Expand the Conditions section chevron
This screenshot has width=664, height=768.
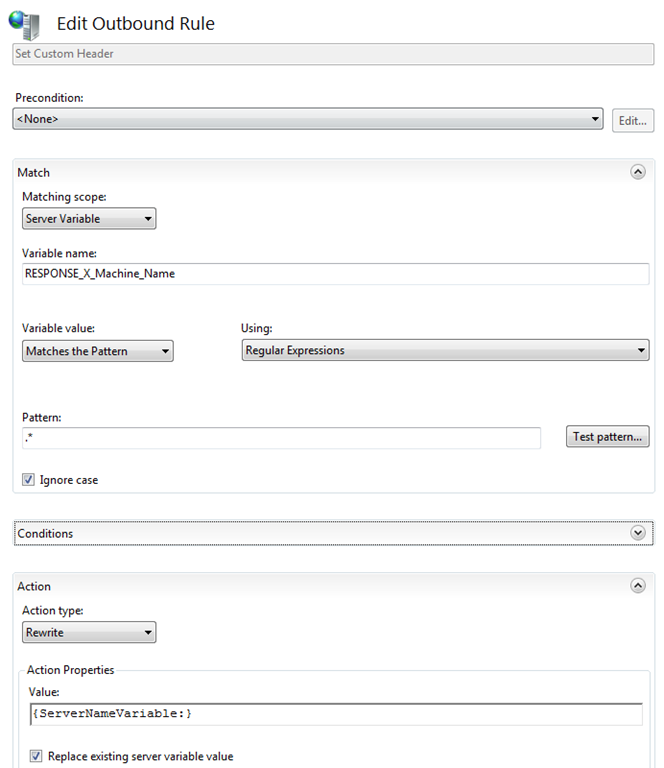click(x=638, y=533)
